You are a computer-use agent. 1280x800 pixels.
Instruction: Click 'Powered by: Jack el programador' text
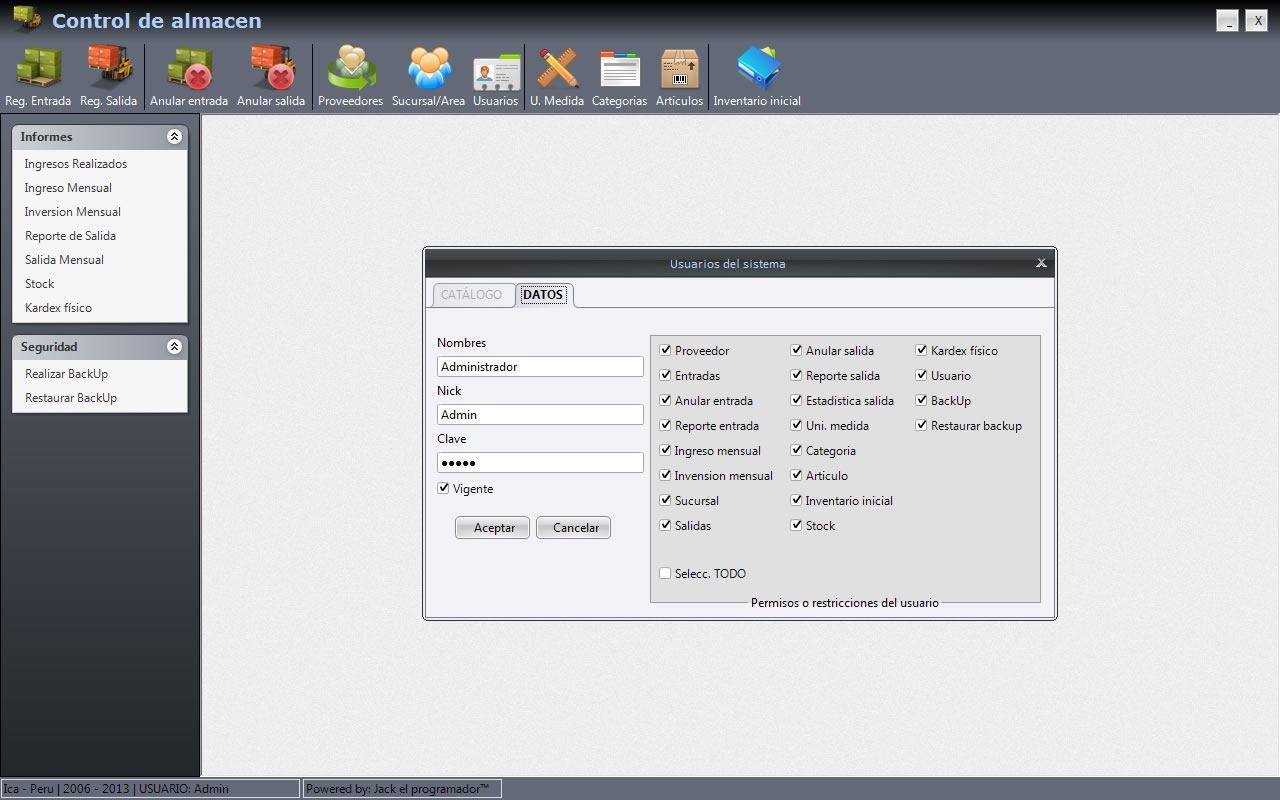pos(397,789)
